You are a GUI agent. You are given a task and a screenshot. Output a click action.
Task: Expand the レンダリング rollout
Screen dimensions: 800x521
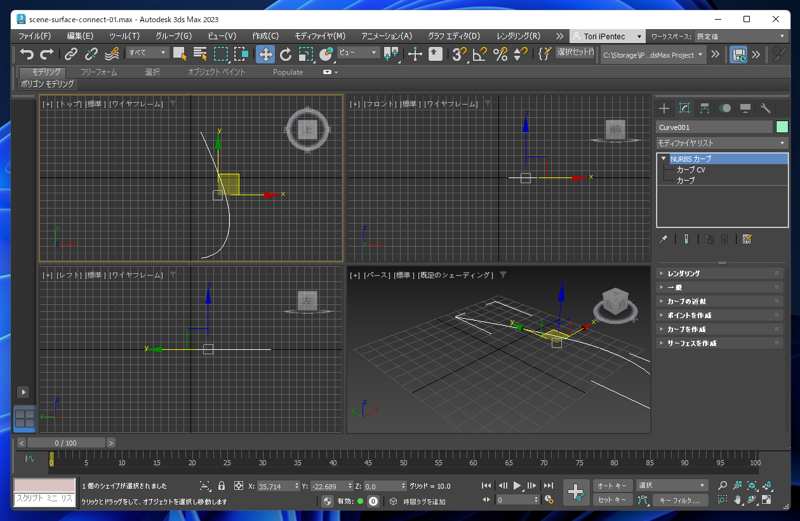pyautogui.click(x=720, y=274)
